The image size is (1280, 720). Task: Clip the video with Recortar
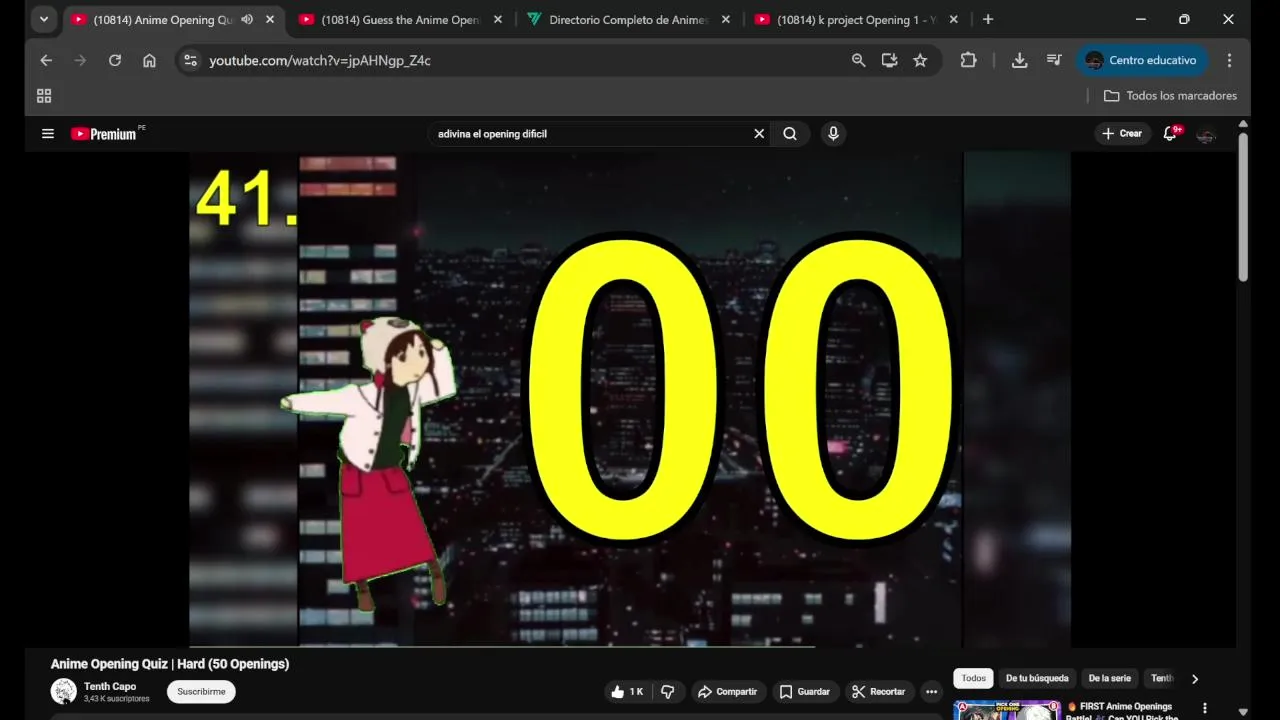(879, 691)
